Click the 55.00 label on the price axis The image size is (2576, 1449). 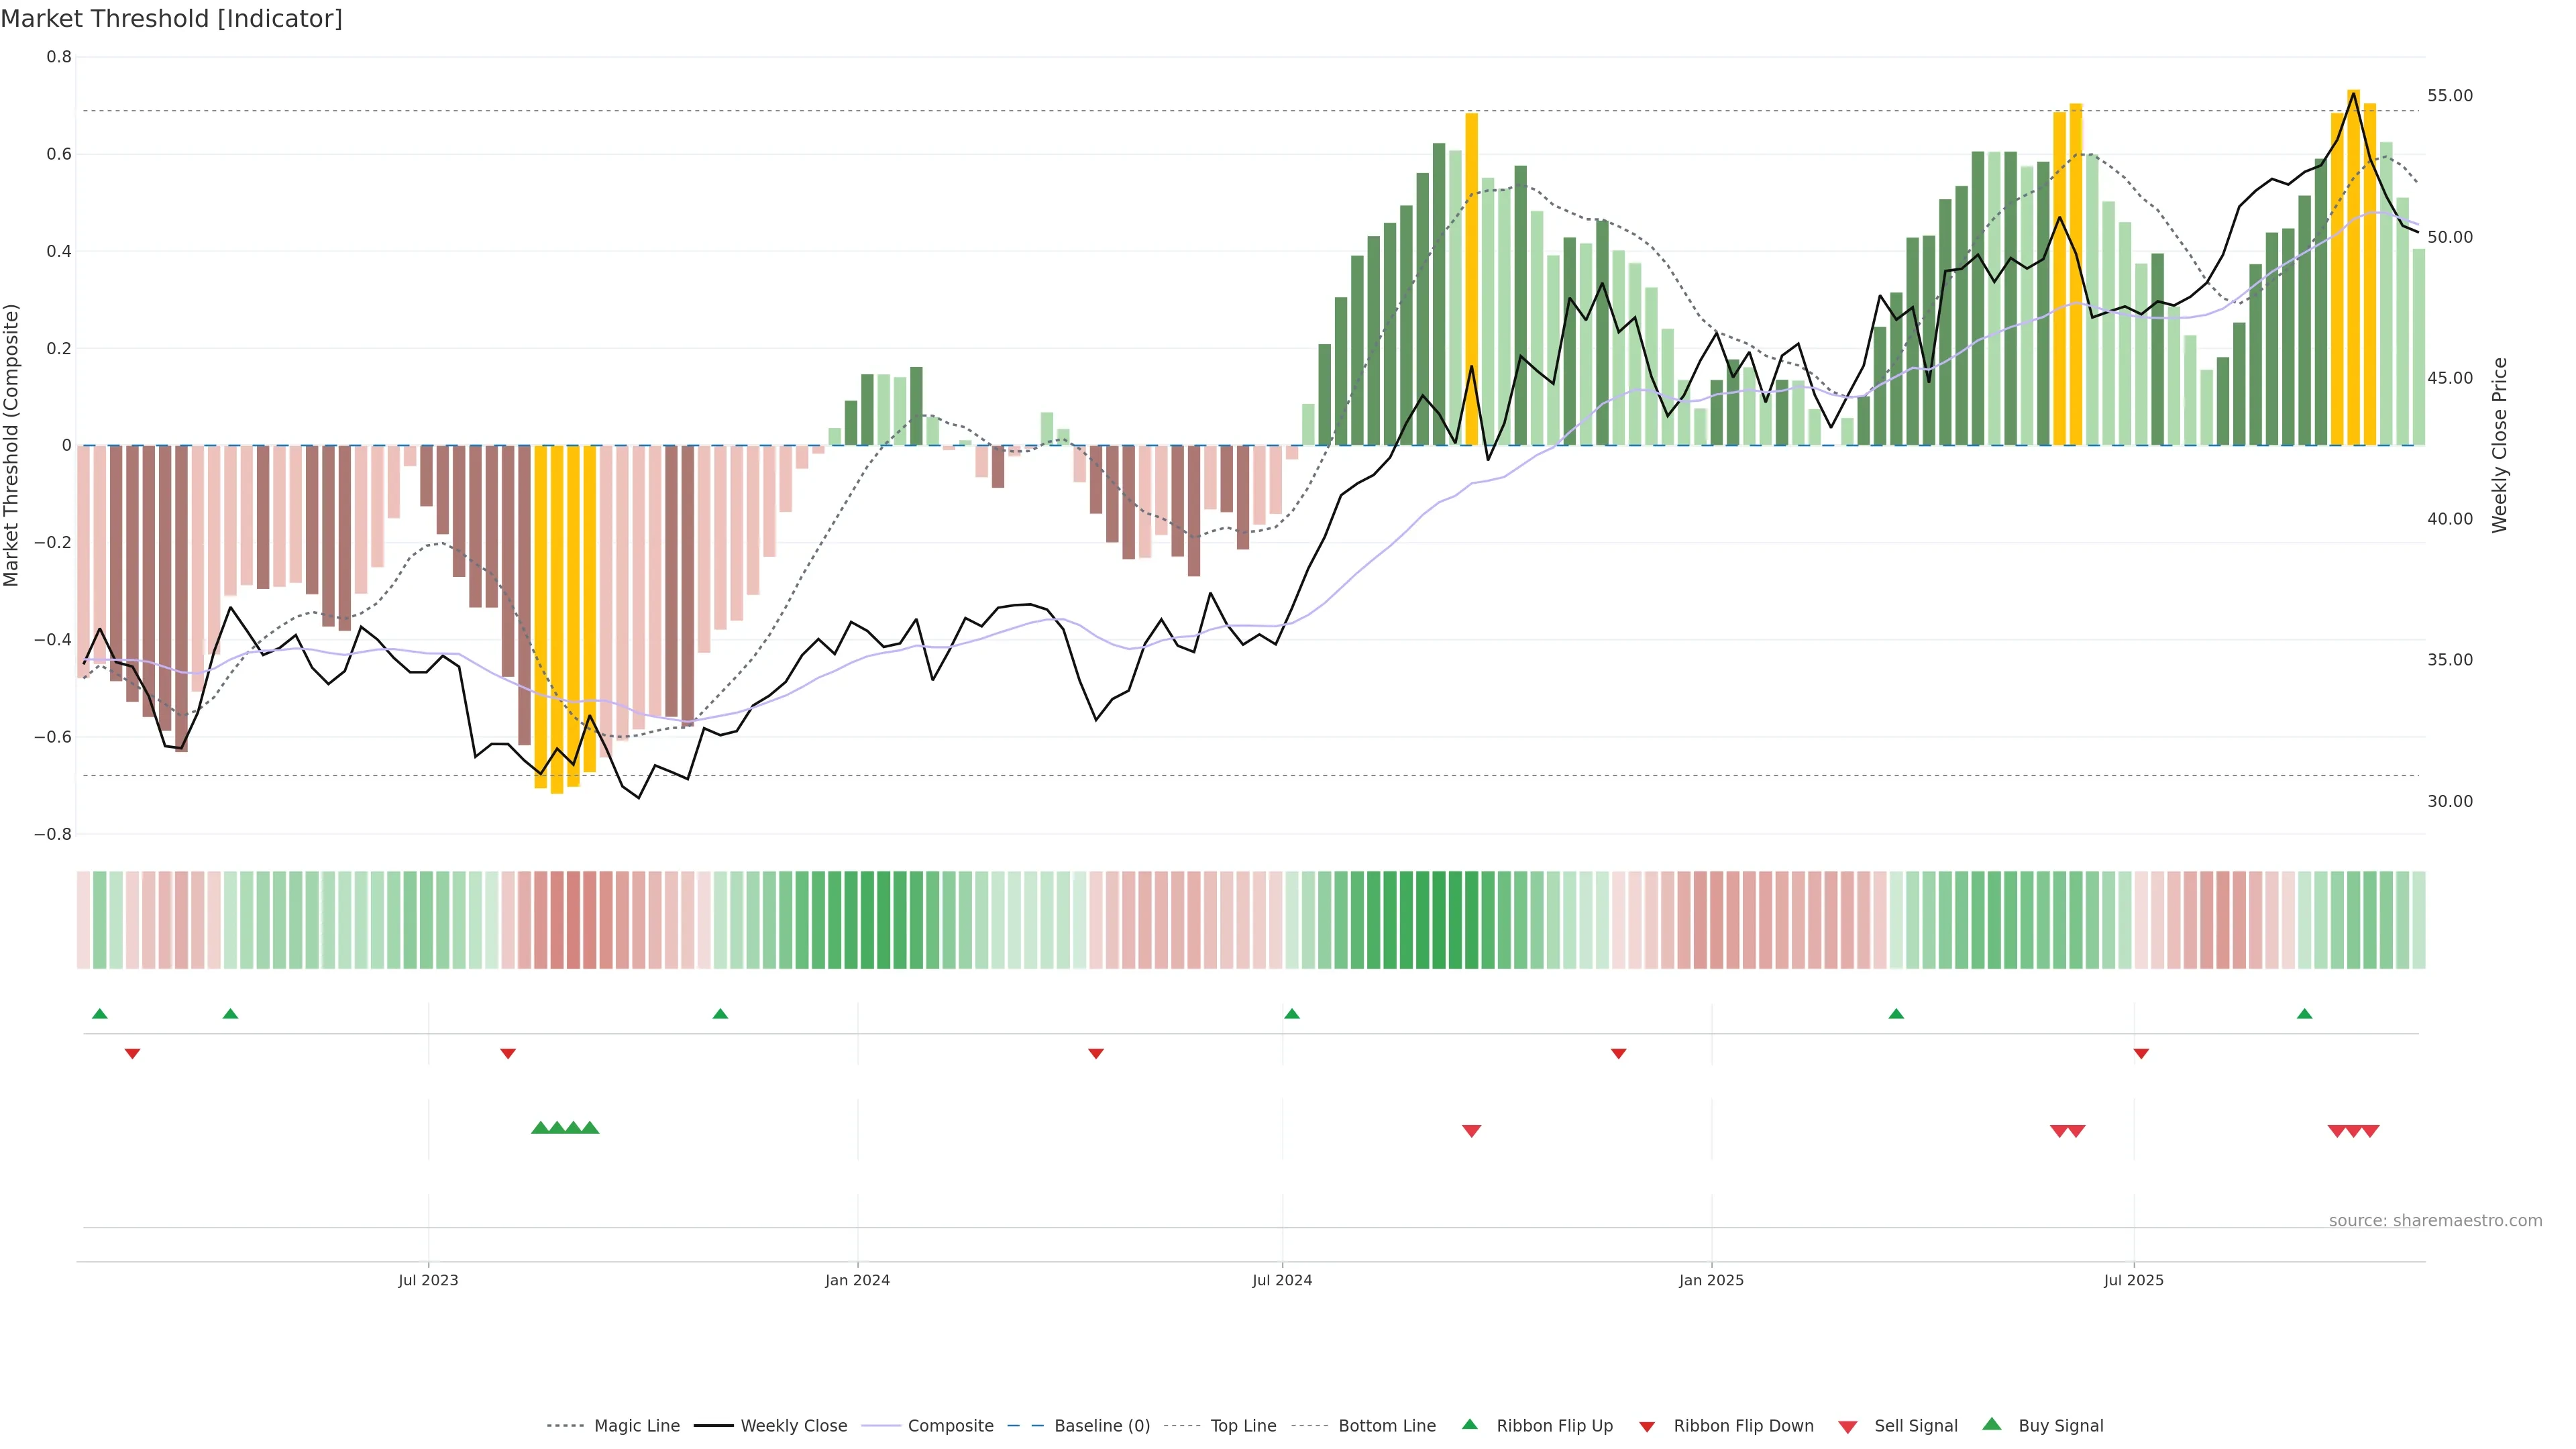(x=2449, y=96)
